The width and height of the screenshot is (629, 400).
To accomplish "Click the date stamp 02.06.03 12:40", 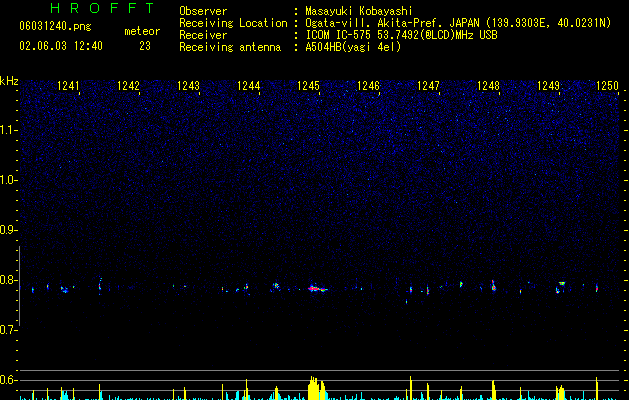I will click(x=61, y=46).
